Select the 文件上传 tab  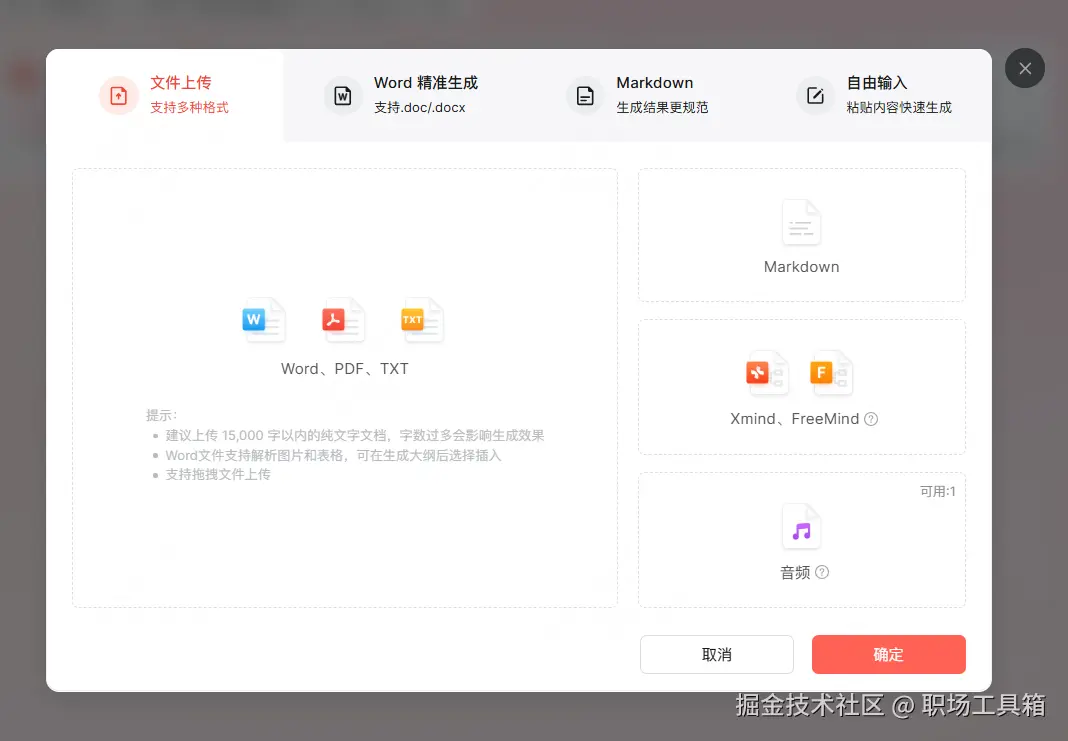tap(165, 95)
